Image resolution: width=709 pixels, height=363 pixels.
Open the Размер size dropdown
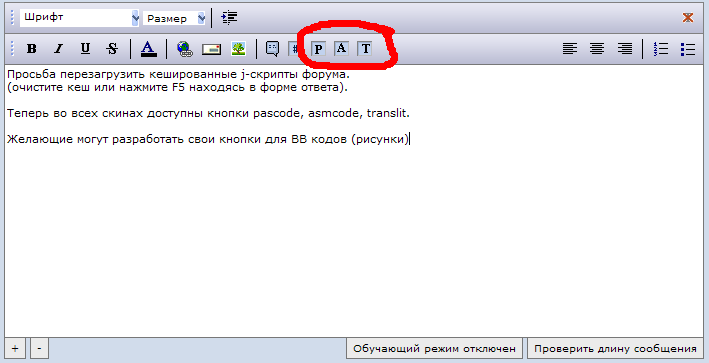174,19
